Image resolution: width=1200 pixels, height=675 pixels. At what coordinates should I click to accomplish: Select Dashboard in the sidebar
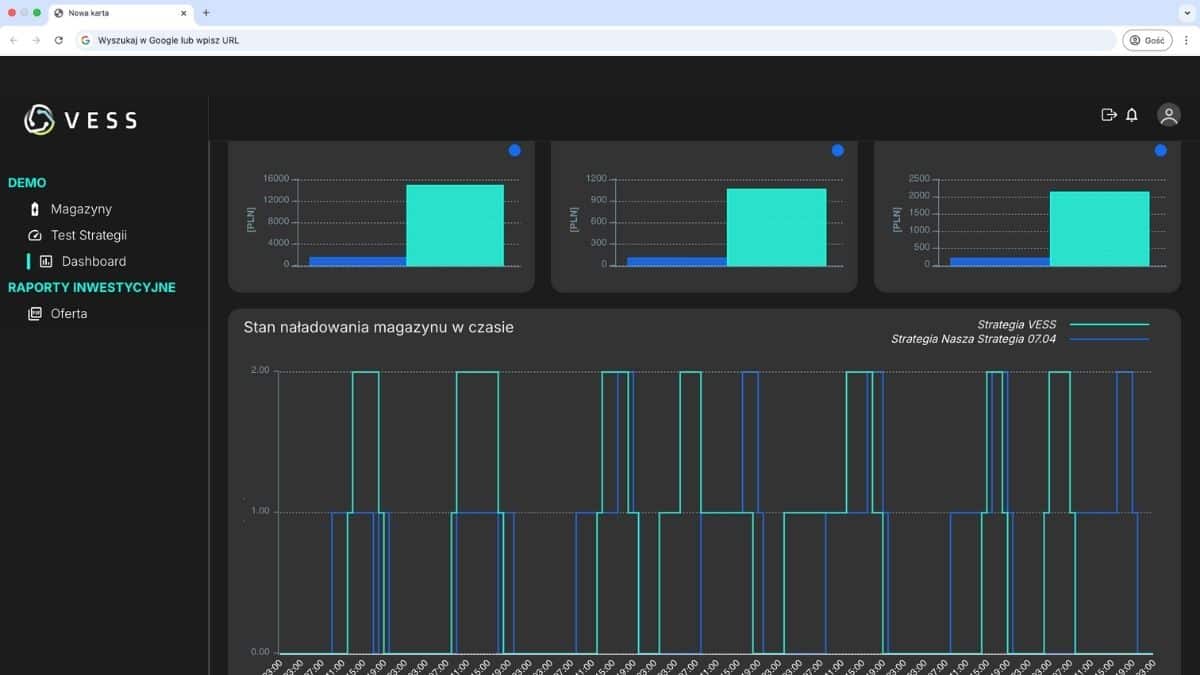coord(94,261)
